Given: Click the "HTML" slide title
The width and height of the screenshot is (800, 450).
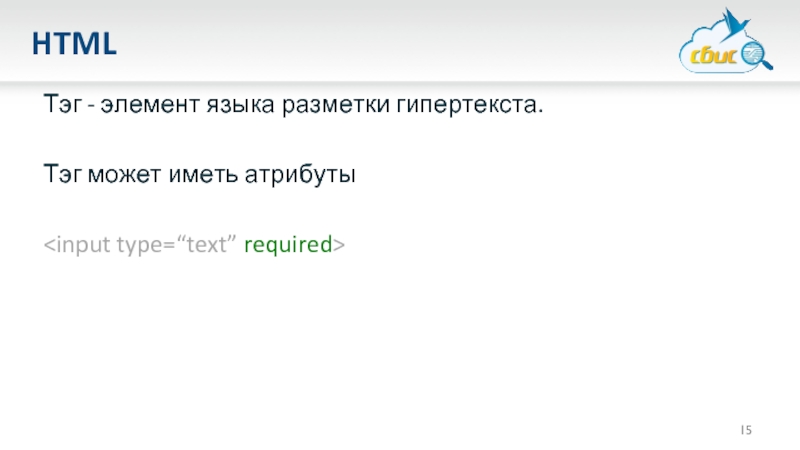Looking at the screenshot, I should pyautogui.click(x=74, y=43).
